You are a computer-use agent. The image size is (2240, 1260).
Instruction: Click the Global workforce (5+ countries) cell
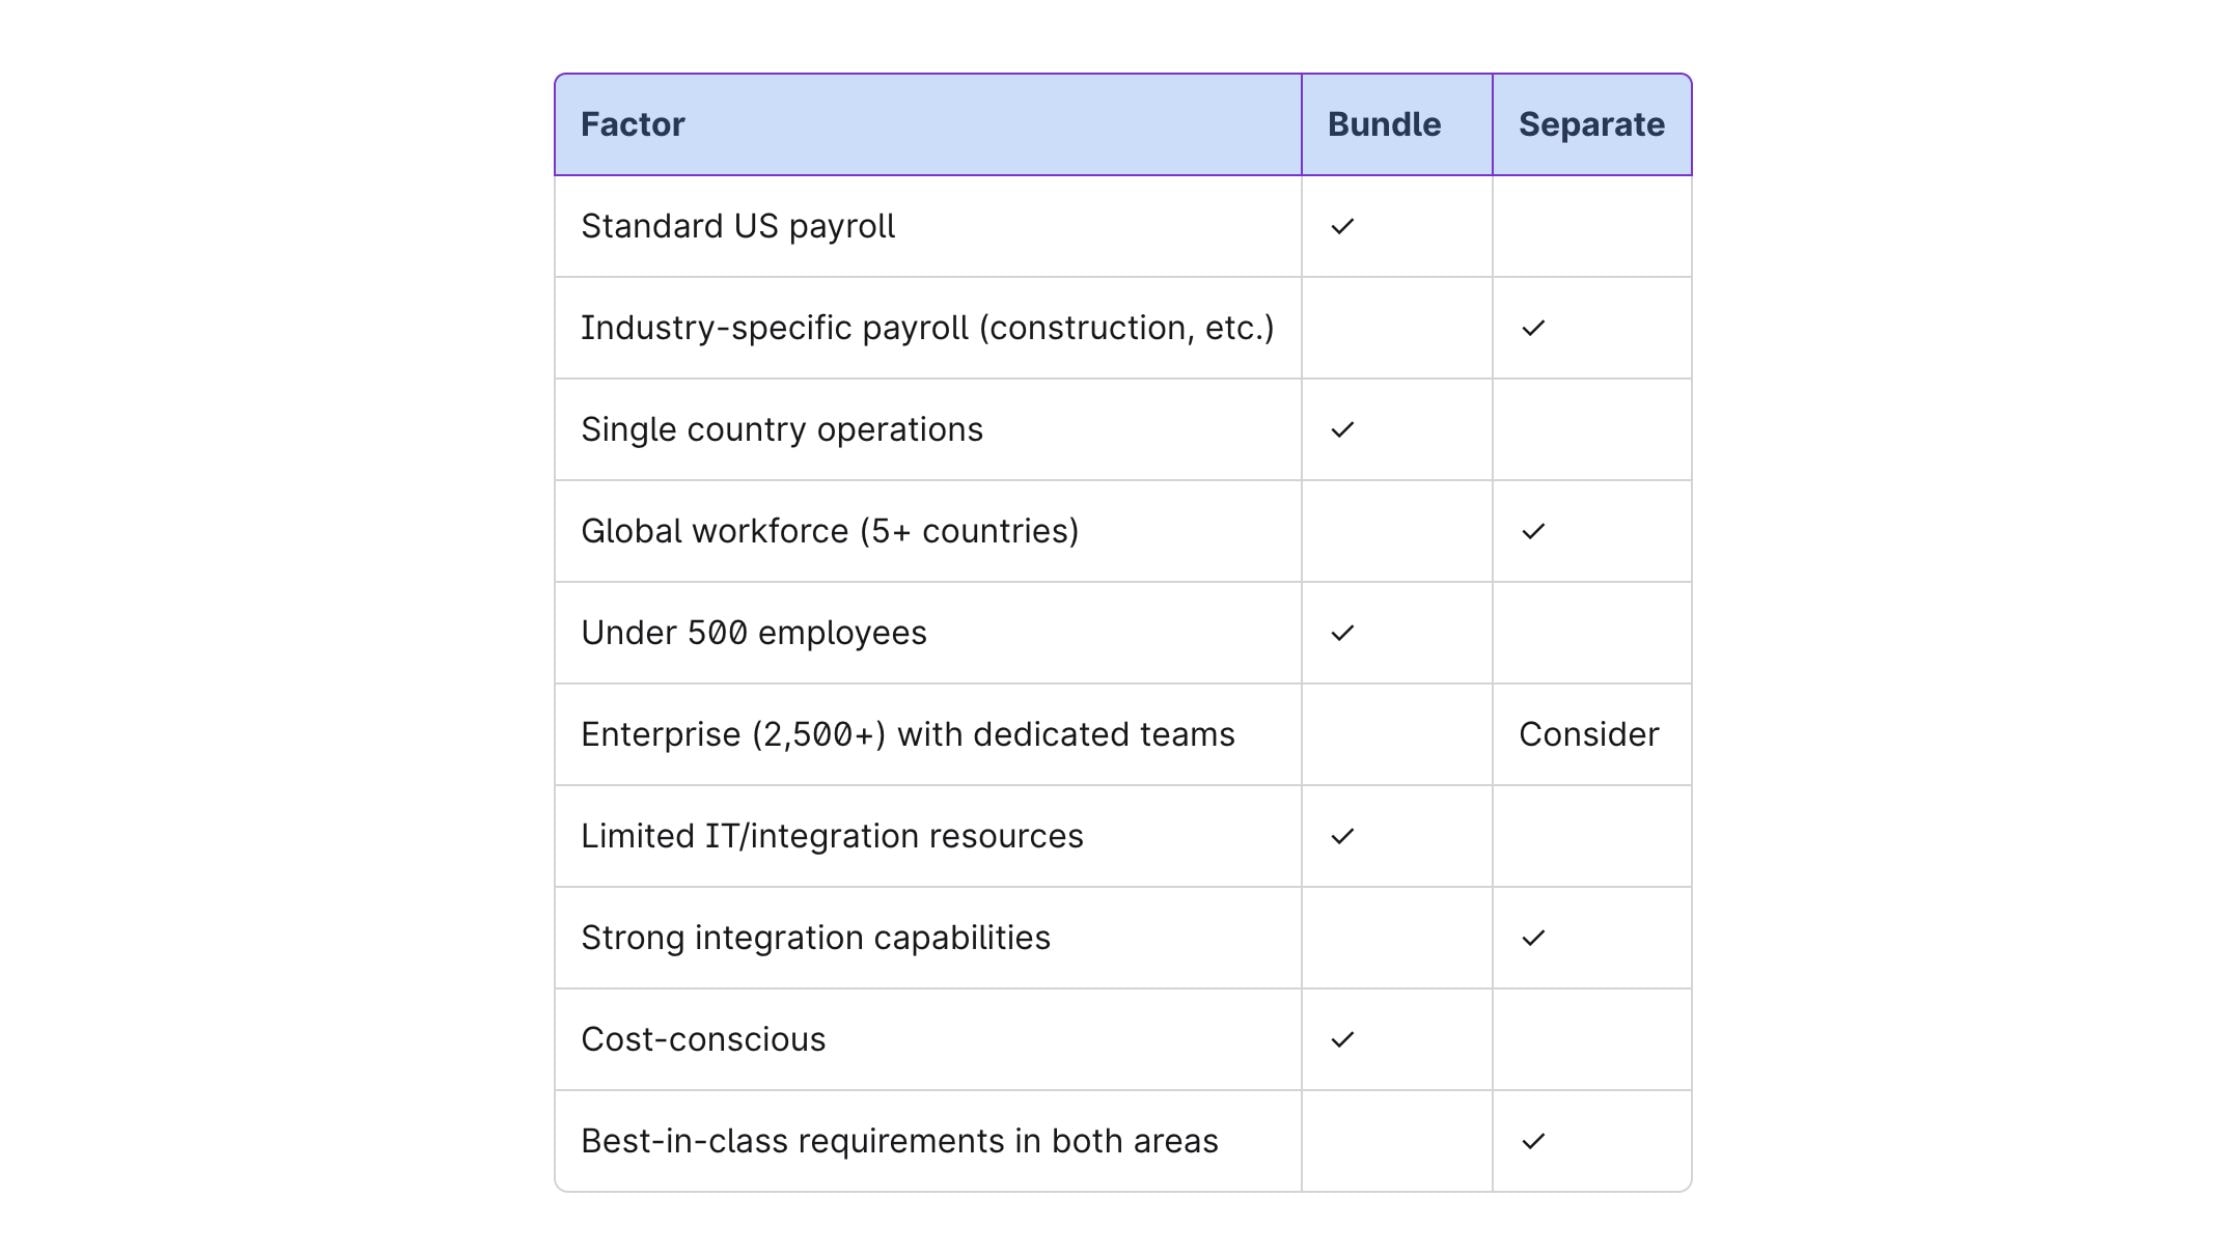tap(928, 531)
